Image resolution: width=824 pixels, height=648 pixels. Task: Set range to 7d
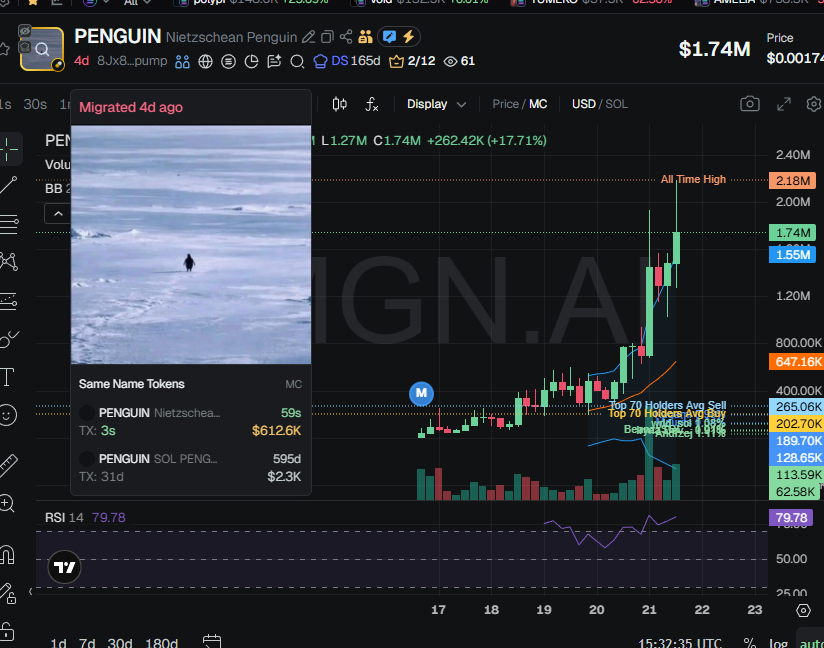[x=87, y=643]
